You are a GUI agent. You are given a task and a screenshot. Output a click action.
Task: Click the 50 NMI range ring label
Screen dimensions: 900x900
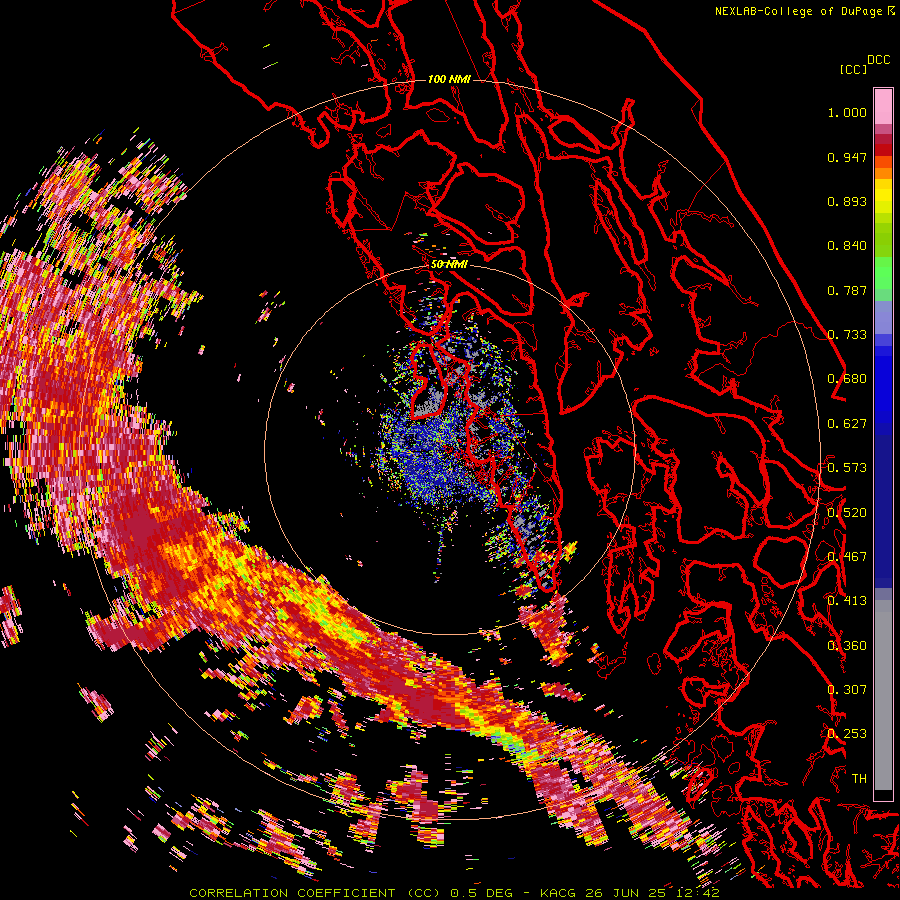pos(449,264)
